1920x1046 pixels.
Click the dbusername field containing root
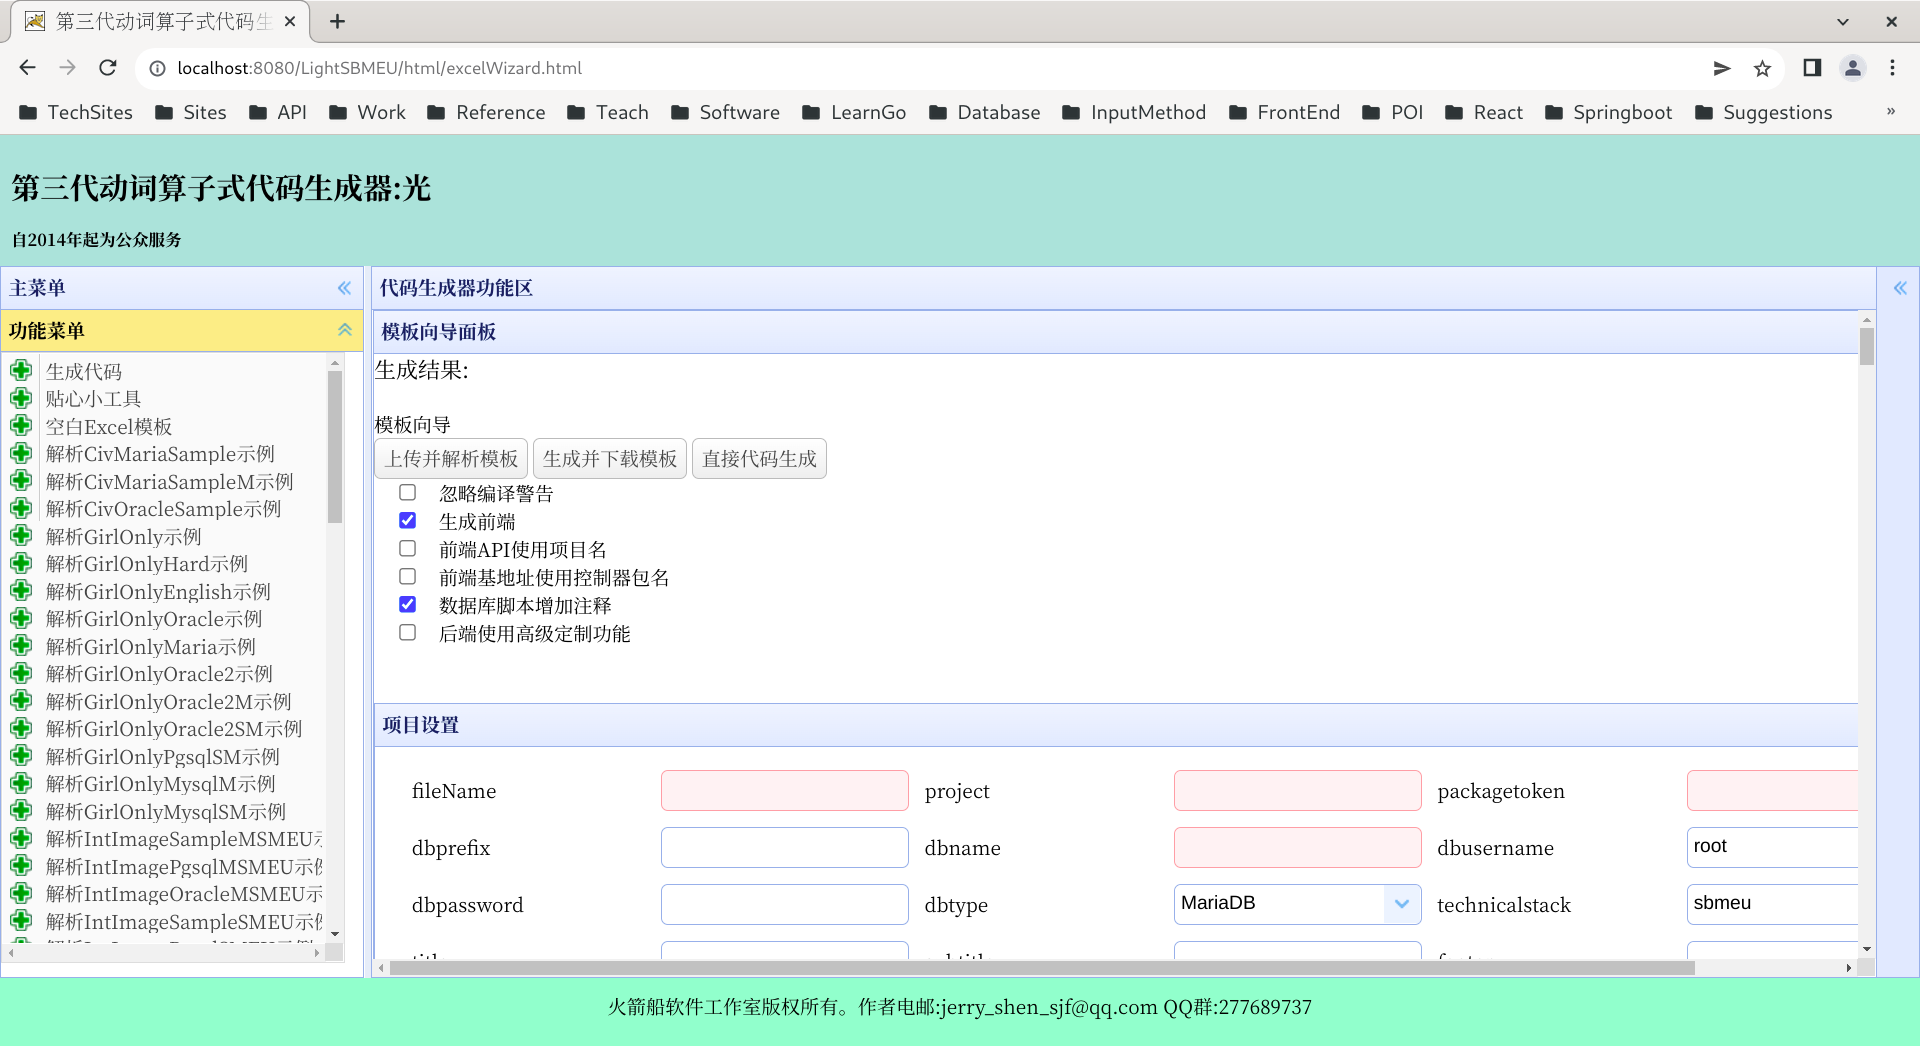pos(1772,847)
